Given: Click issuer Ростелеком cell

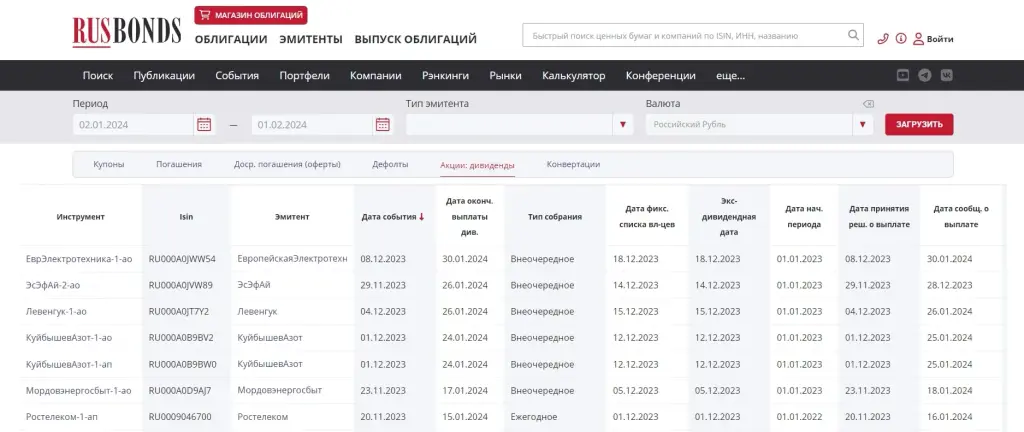Looking at the screenshot, I should click(263, 416).
